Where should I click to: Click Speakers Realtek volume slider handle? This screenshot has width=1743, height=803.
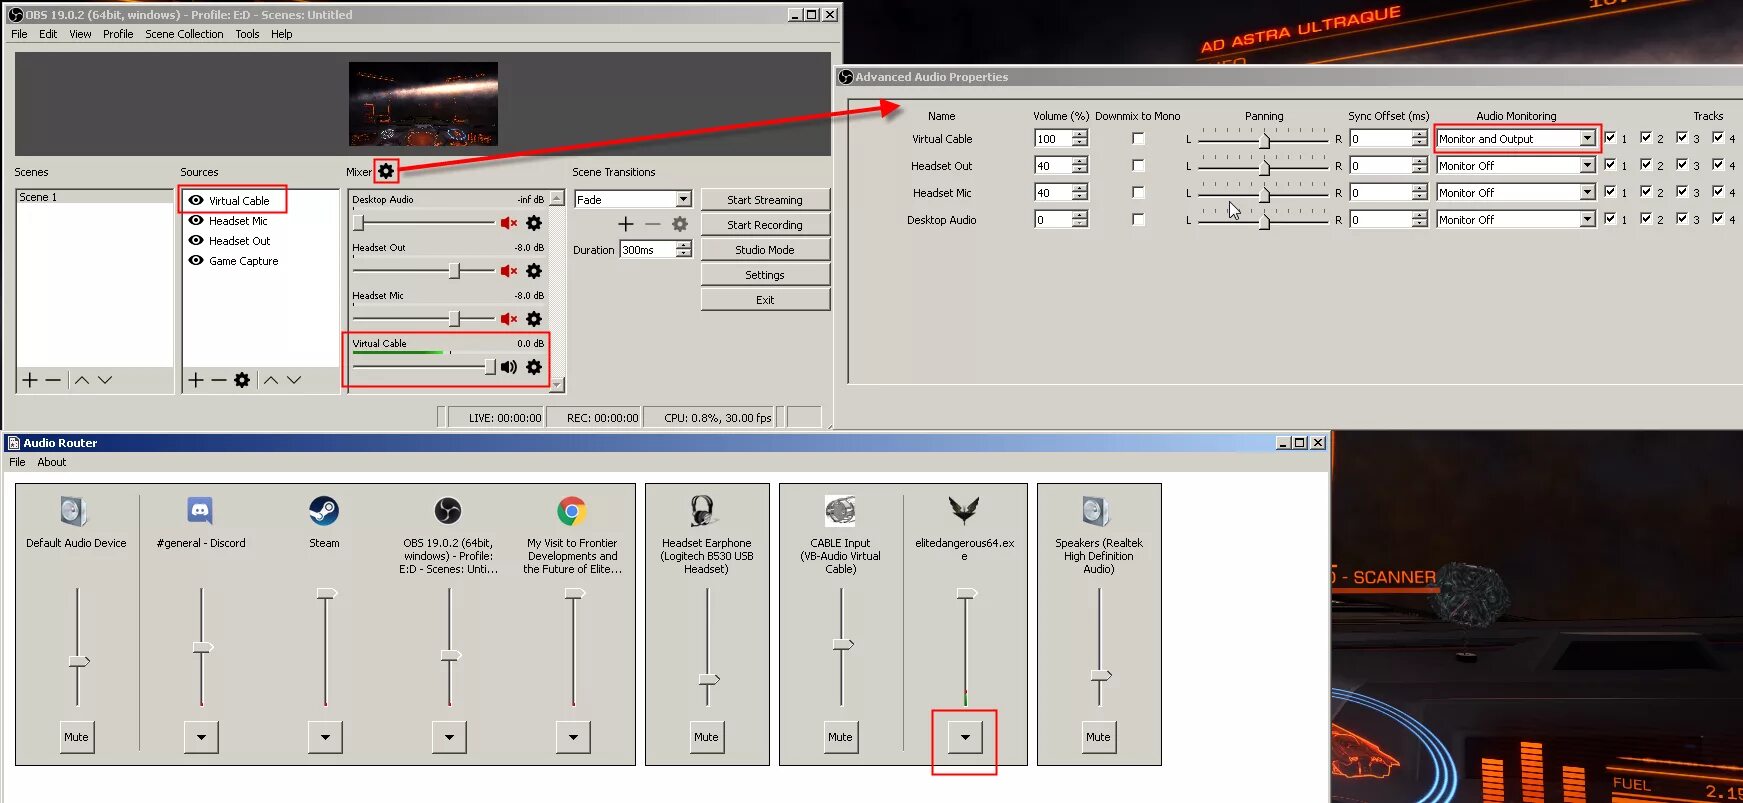[1101, 675]
